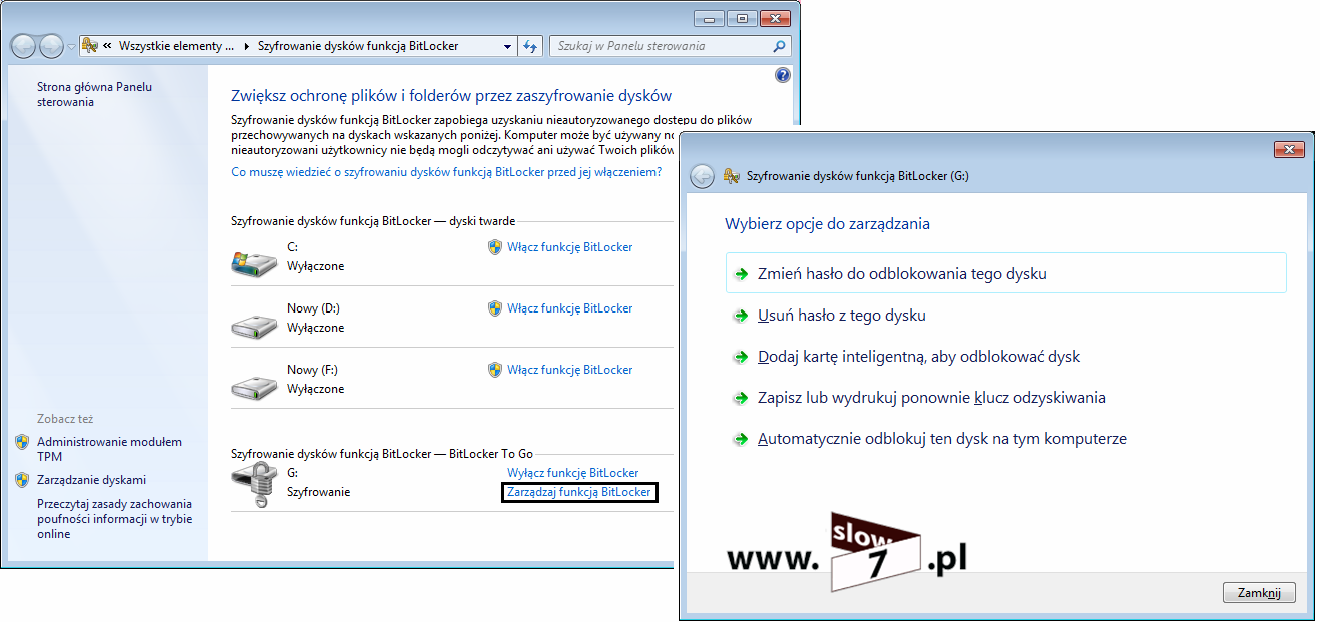This screenshot has width=1320, height=622.
Task: Click the Back arrow in the Control Panel window
Action: point(23,46)
